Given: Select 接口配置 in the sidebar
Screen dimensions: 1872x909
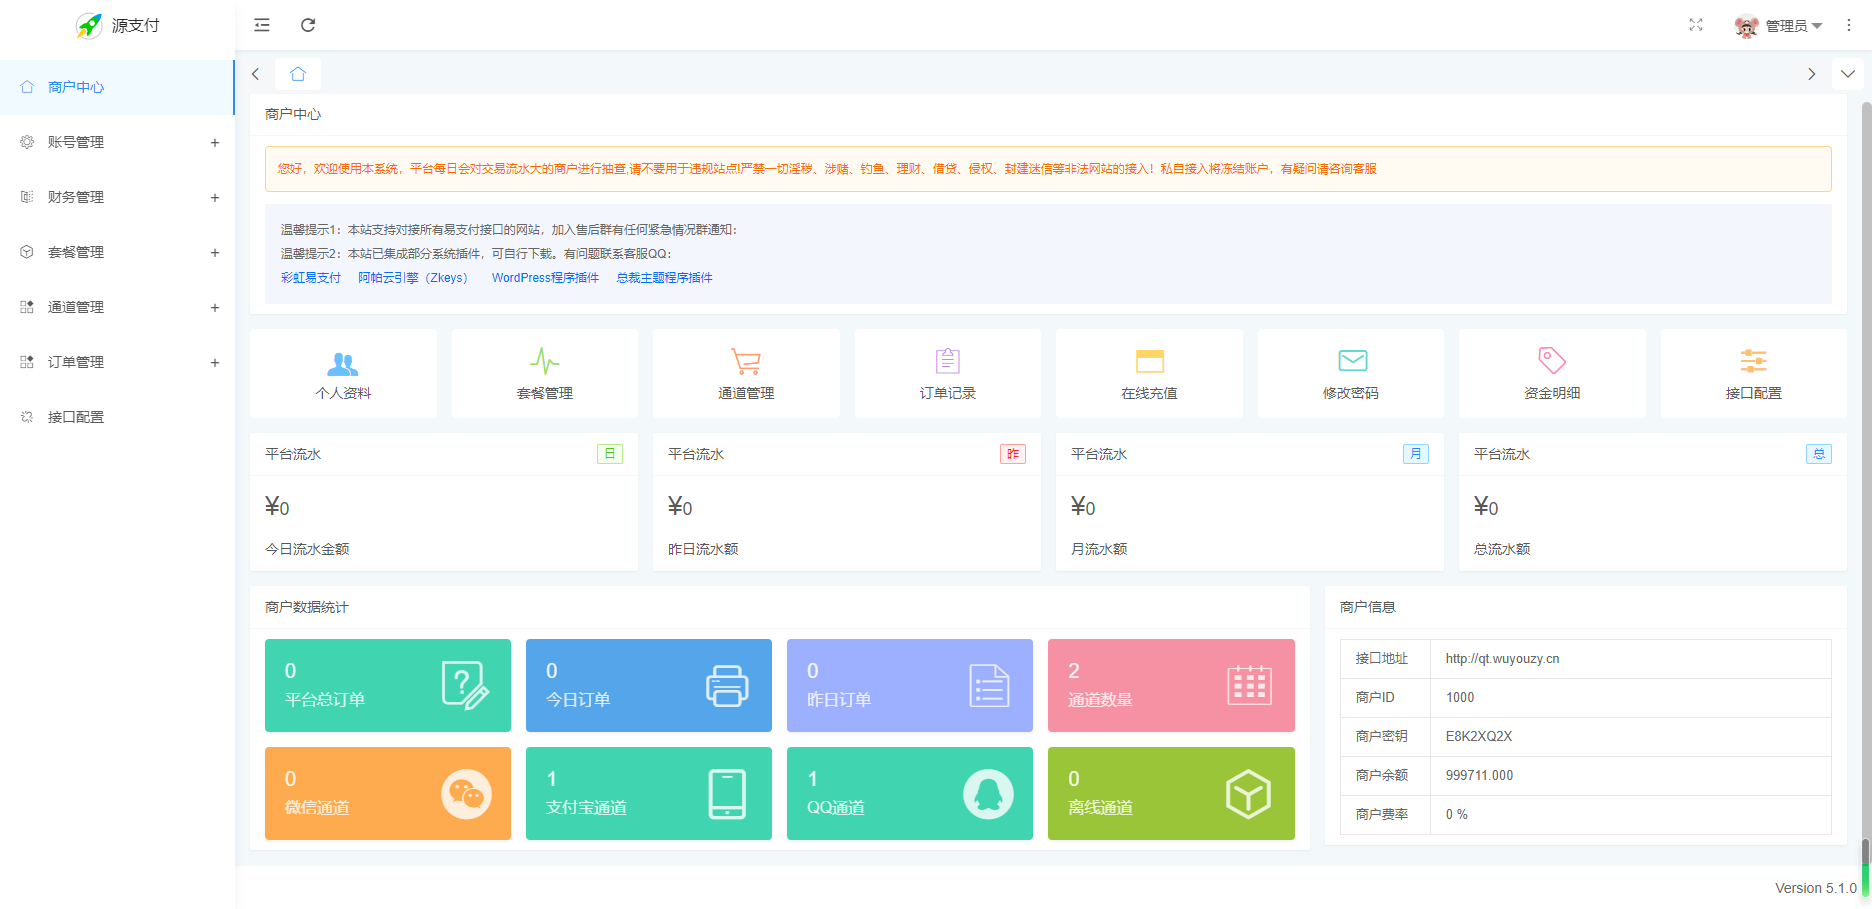Looking at the screenshot, I should click(117, 417).
